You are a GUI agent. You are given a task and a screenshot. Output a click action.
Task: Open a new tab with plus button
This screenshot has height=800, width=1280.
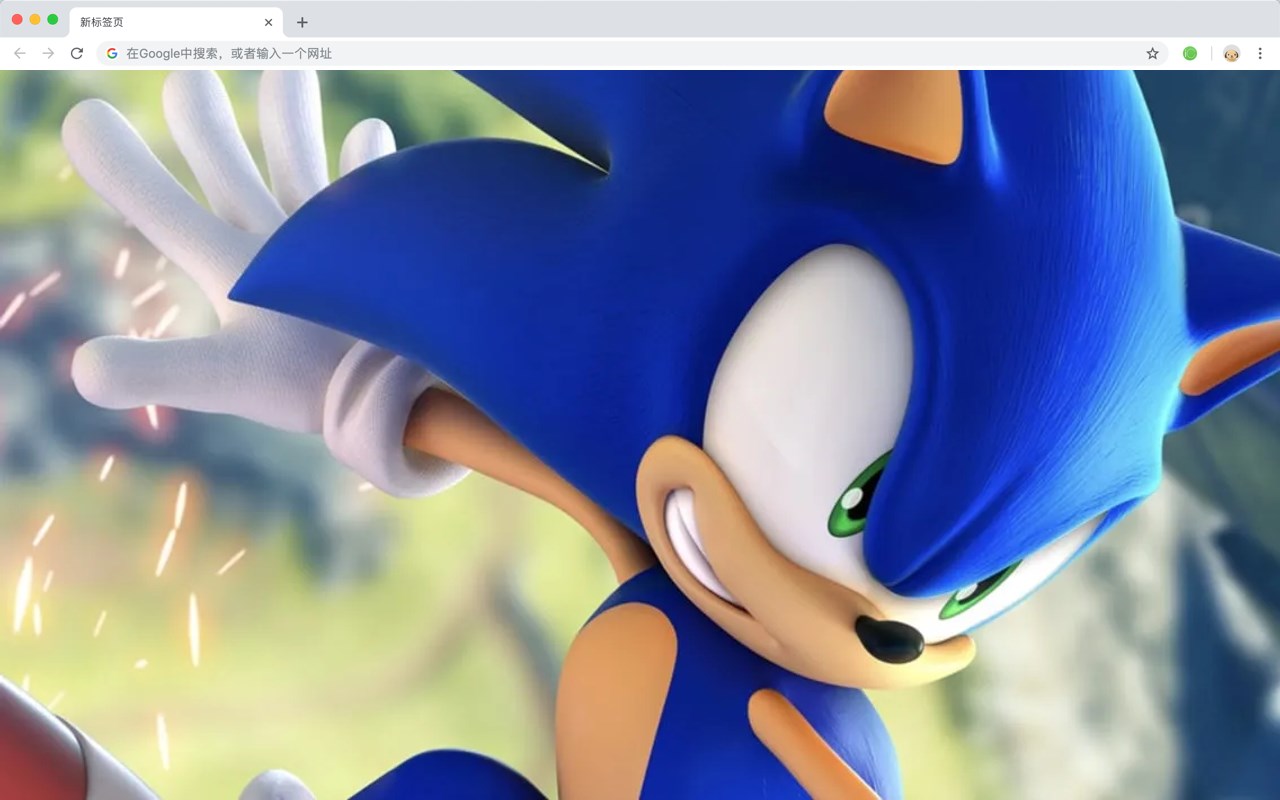pos(302,22)
